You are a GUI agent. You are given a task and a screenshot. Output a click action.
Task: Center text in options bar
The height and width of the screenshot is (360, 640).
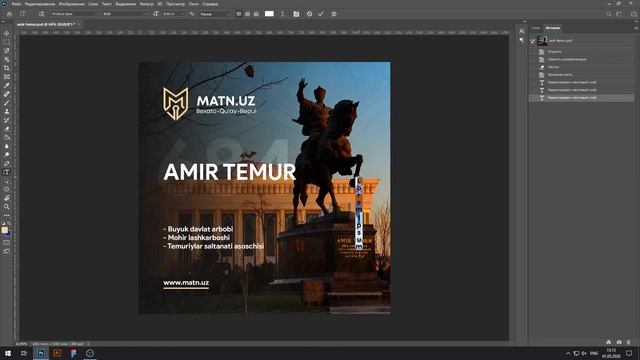[x=247, y=14]
